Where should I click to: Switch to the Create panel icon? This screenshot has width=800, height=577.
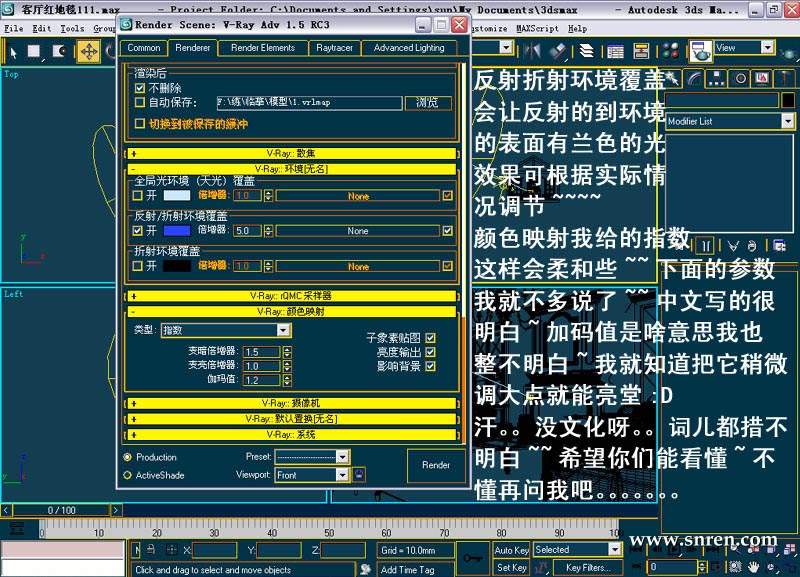(673, 78)
